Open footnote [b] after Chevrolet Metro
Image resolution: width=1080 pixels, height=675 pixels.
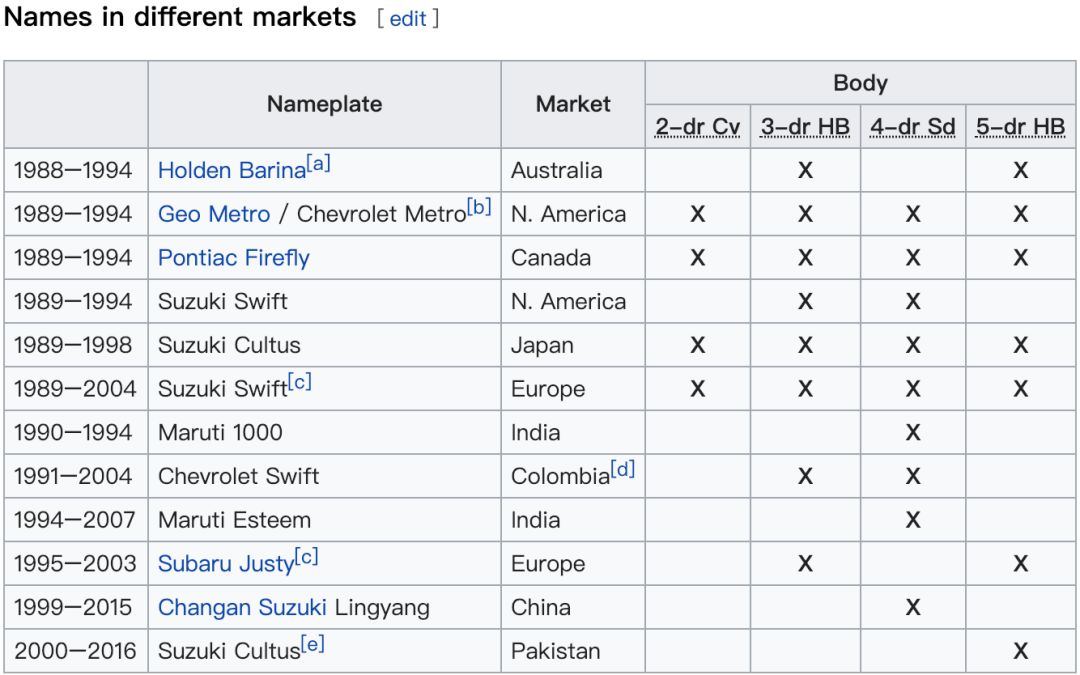[480, 208]
